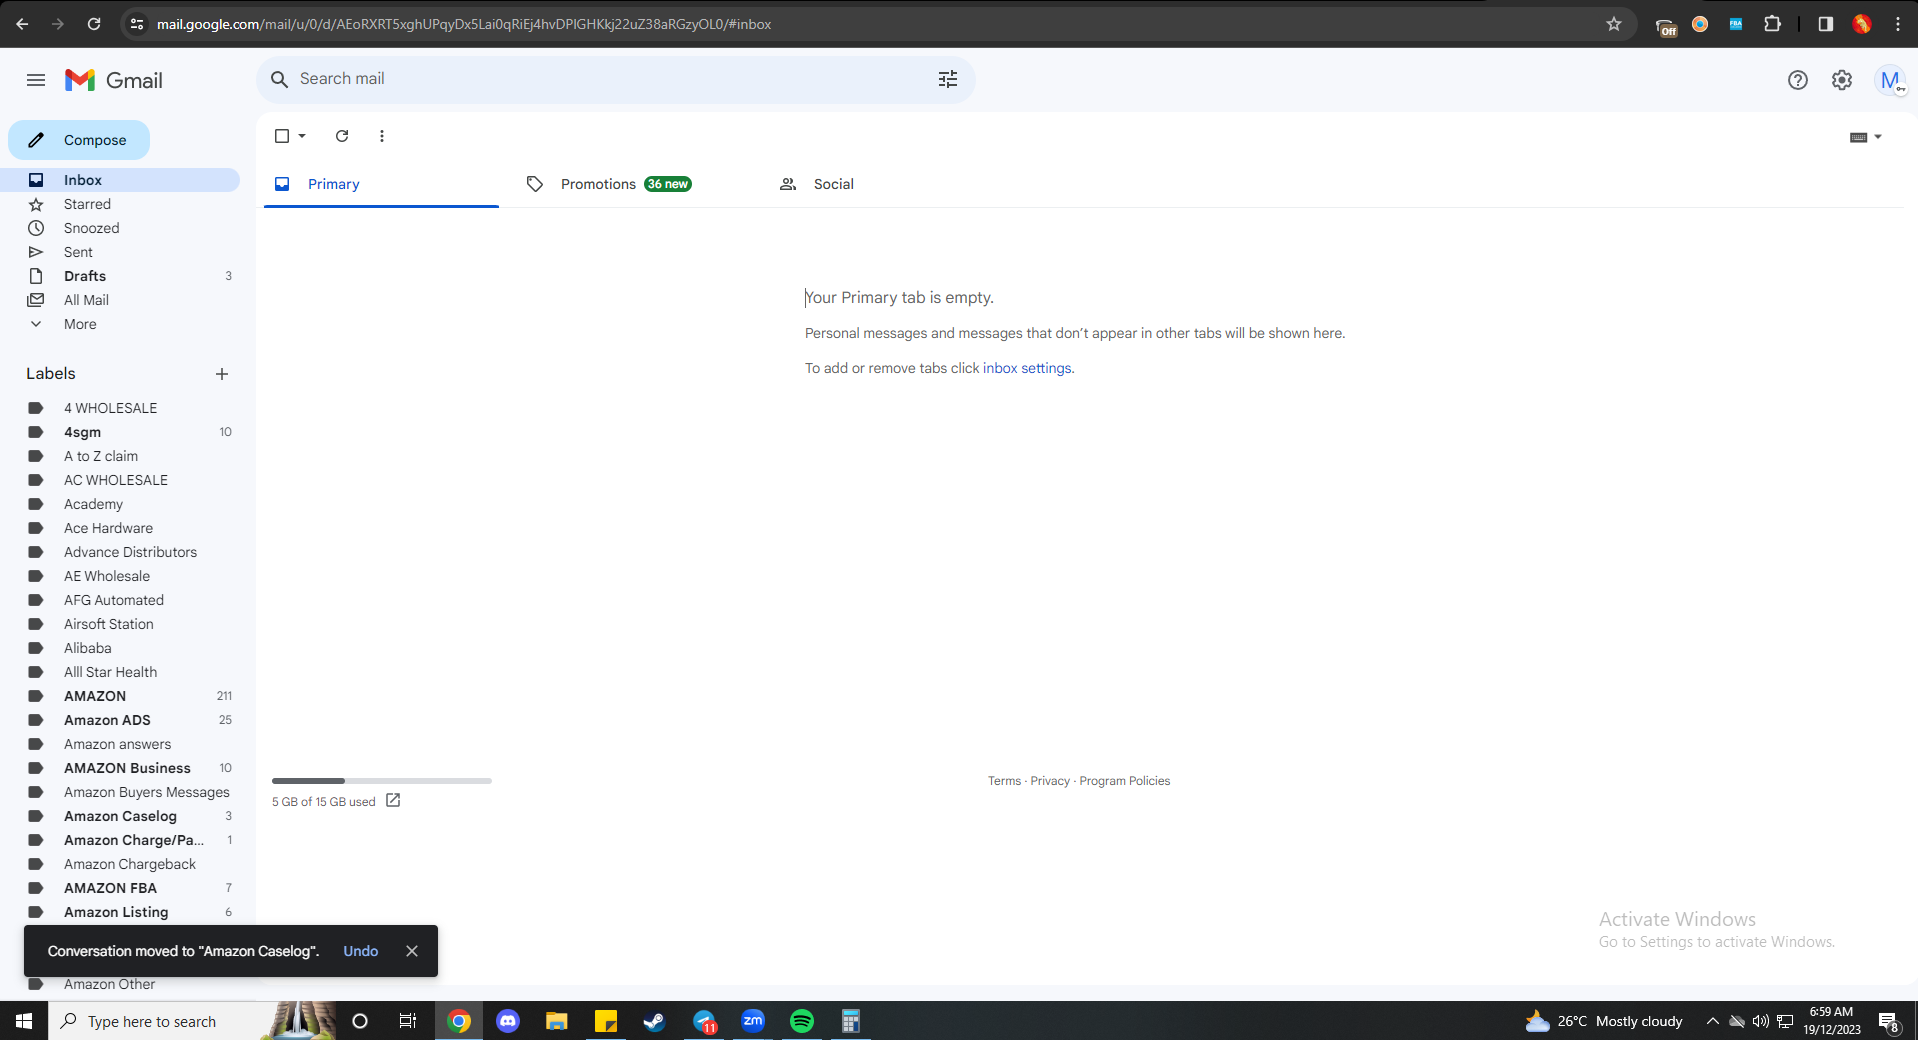Refresh the inbox
Viewport: 1918px width, 1040px height.
342,136
